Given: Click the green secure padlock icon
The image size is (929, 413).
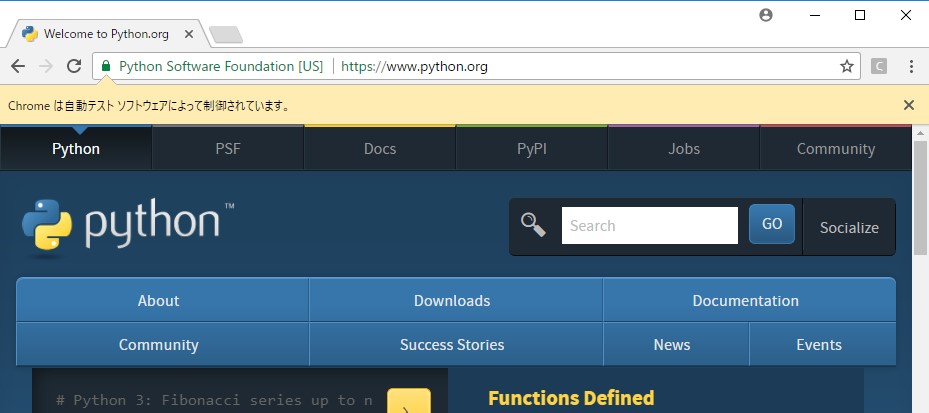Looking at the screenshot, I should tap(106, 66).
